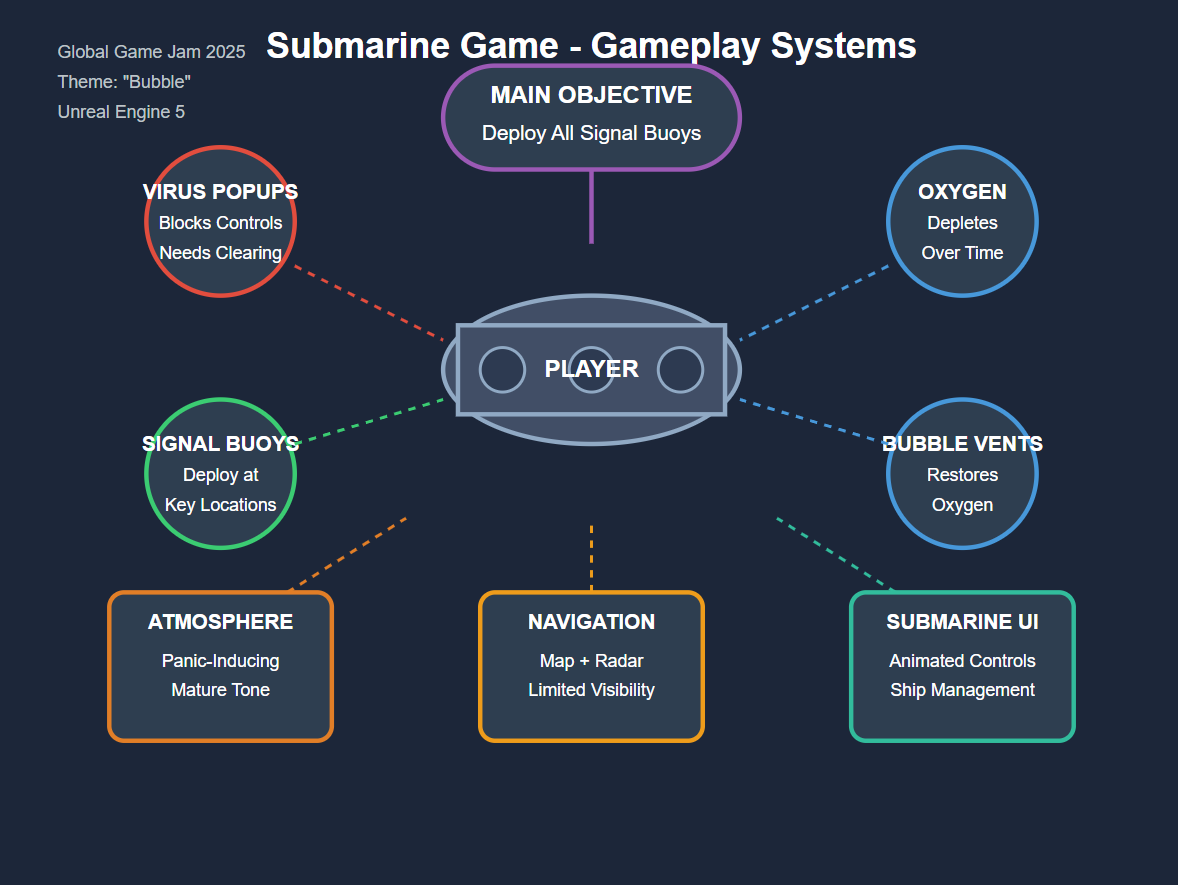This screenshot has width=1178, height=885.
Task: Click the "Mature Tone" text
Action: (220, 690)
